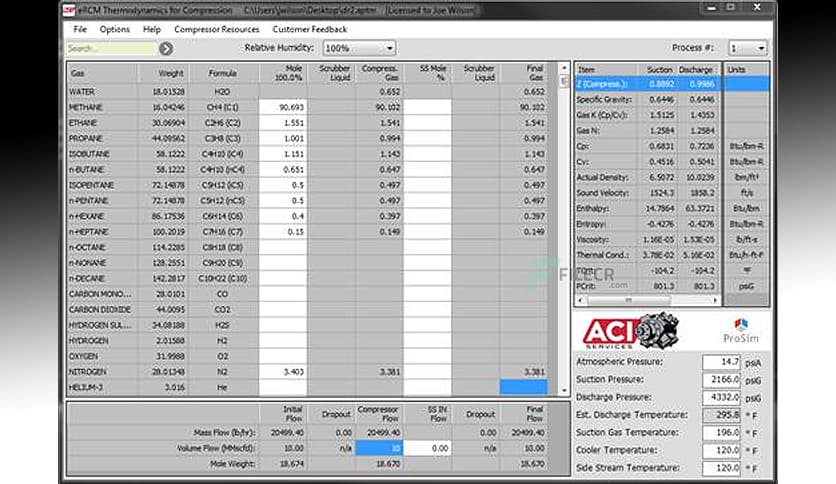
Task: Click the Suction column header
Action: (660, 70)
